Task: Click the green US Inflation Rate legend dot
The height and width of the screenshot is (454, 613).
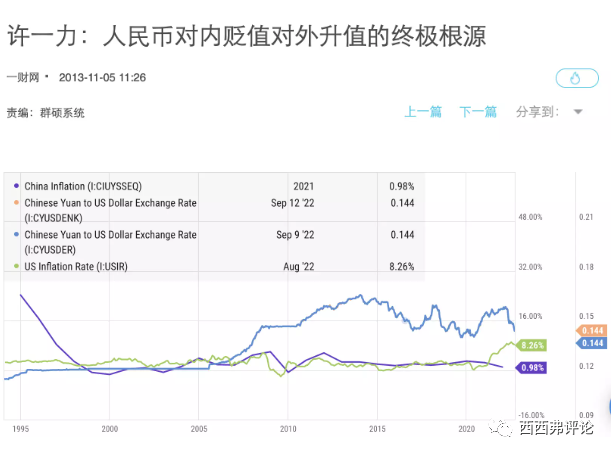Action: pos(16,266)
